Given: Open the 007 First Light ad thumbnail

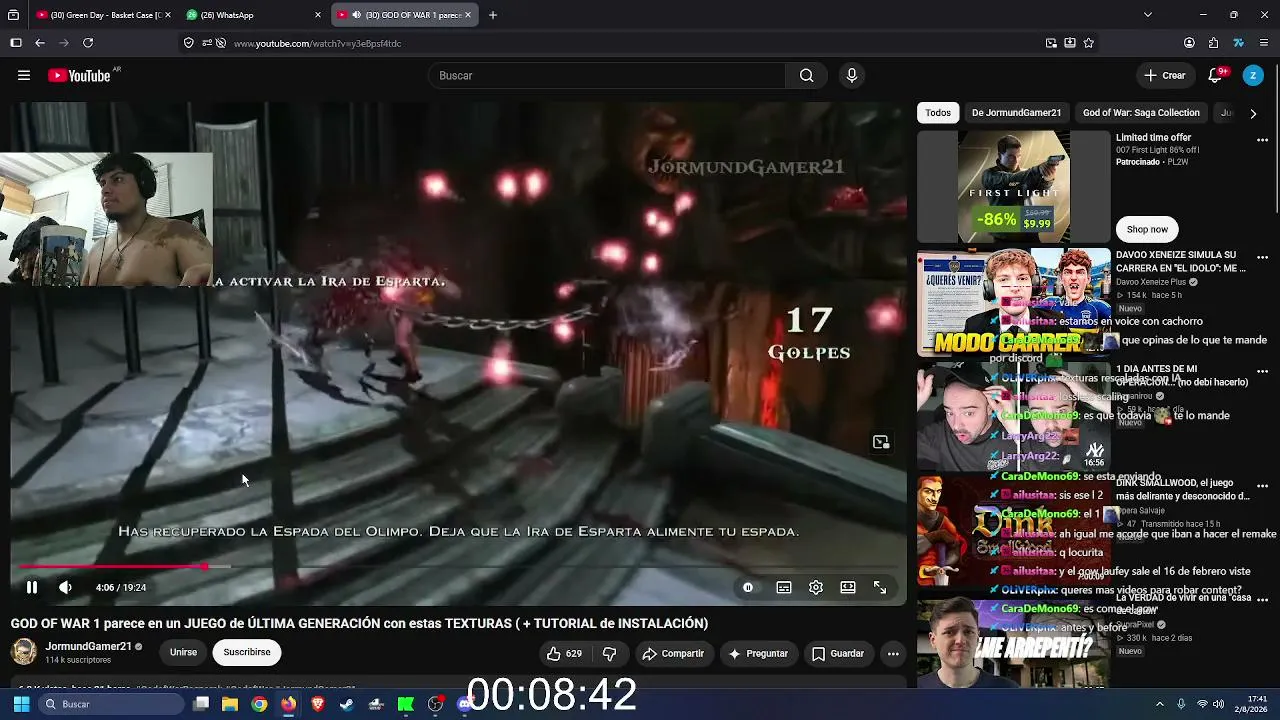Looking at the screenshot, I should (1014, 187).
